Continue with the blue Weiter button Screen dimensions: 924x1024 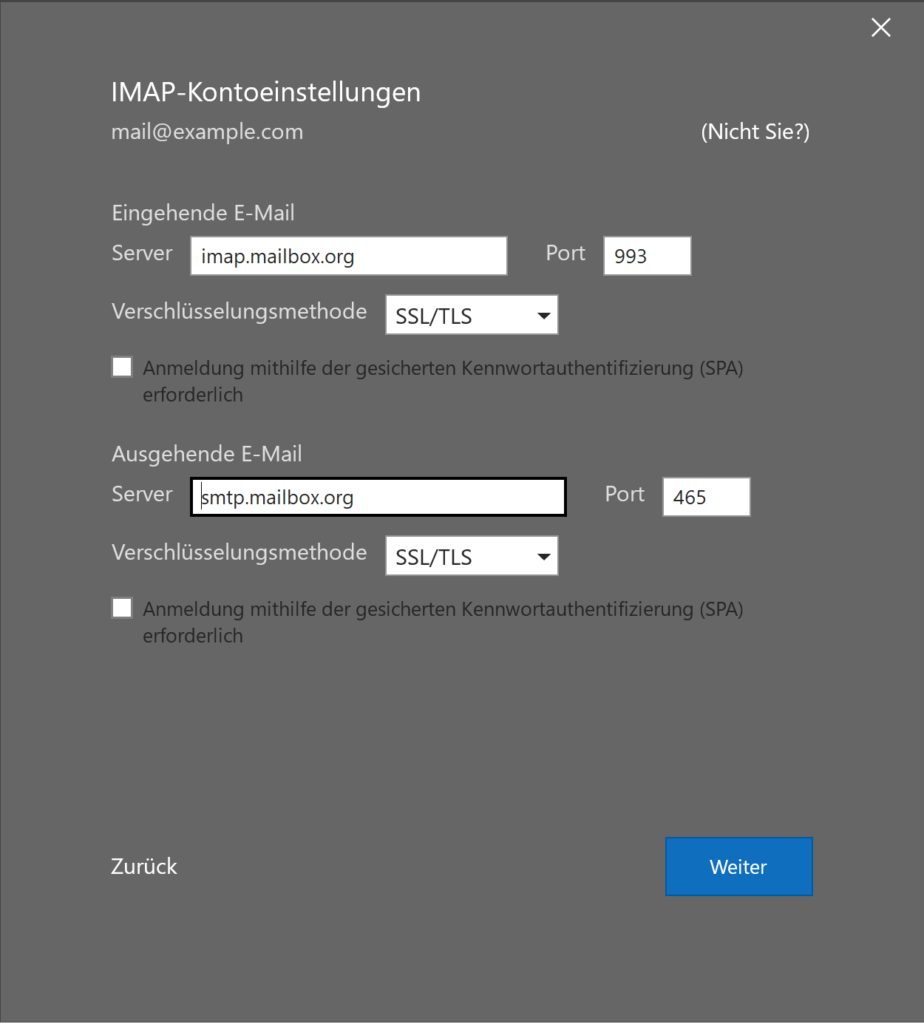click(739, 867)
